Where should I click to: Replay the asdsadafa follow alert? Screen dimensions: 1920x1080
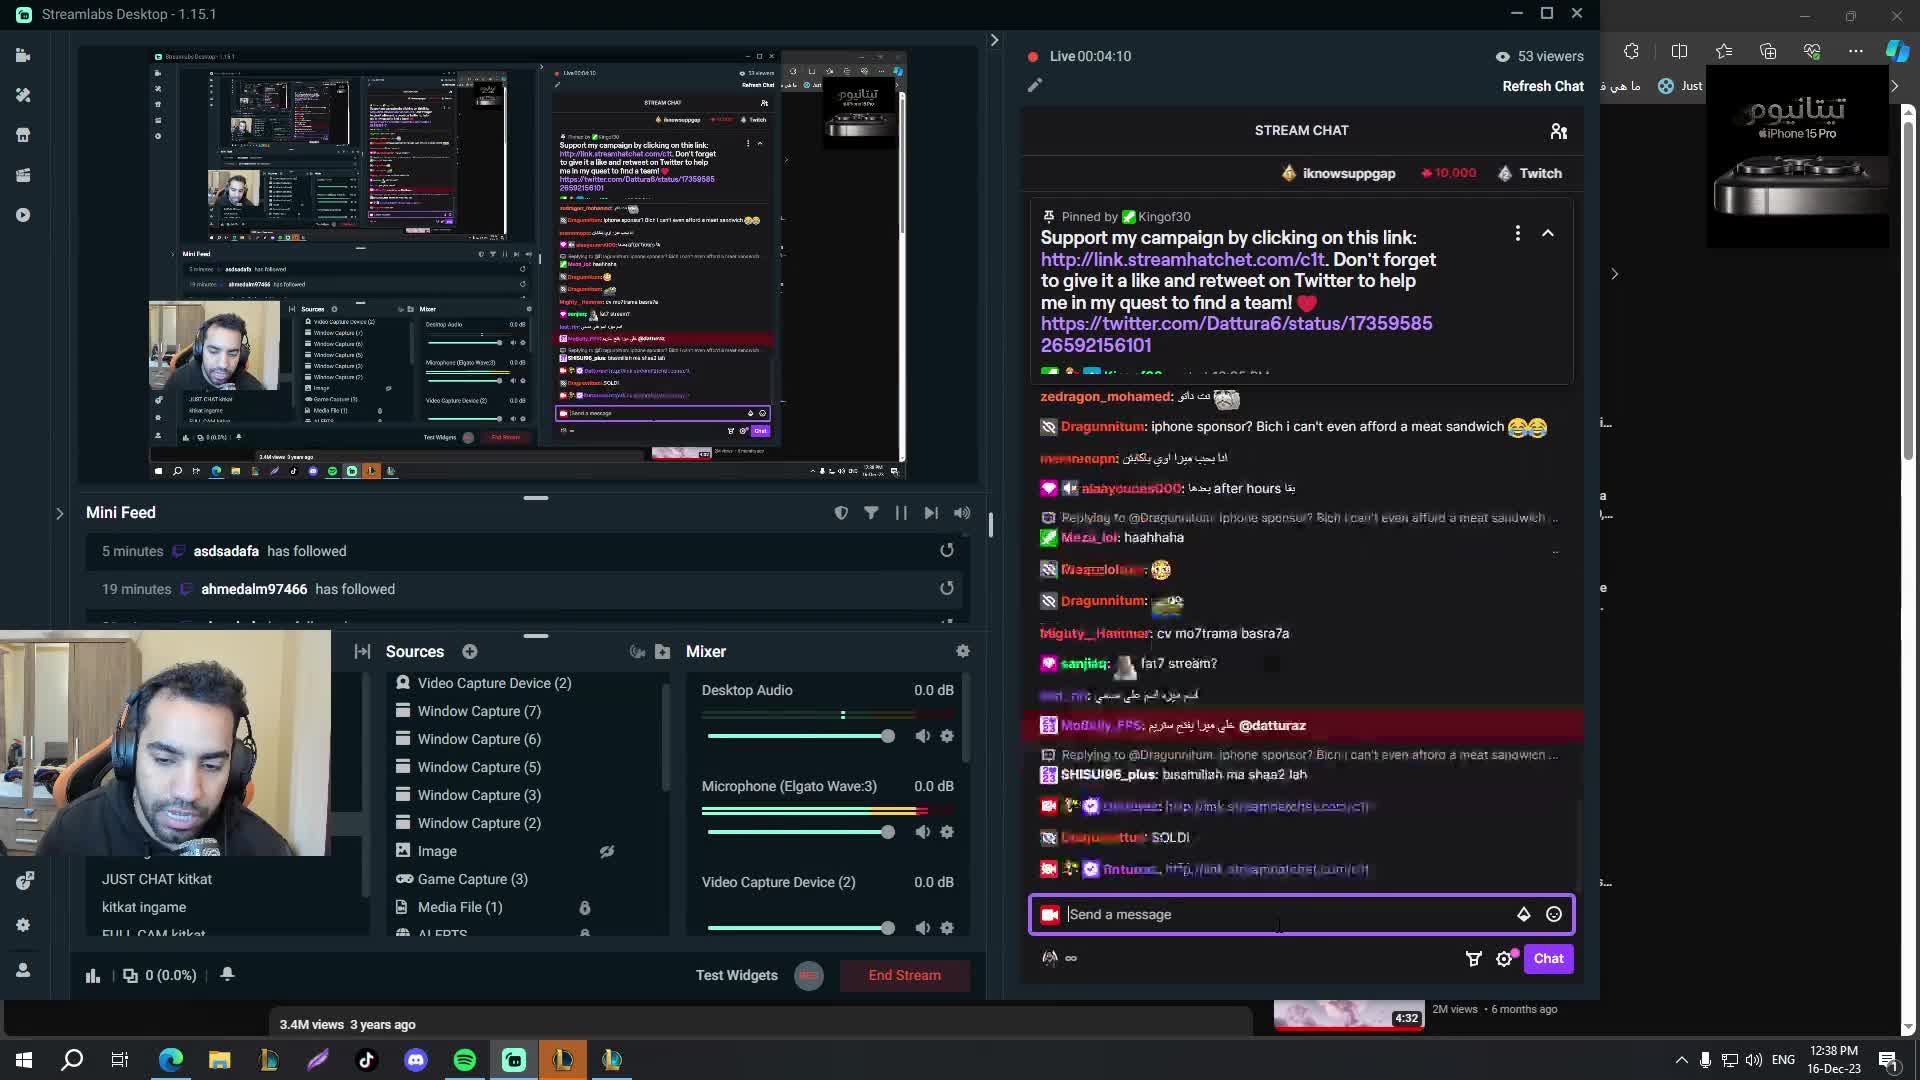947,550
